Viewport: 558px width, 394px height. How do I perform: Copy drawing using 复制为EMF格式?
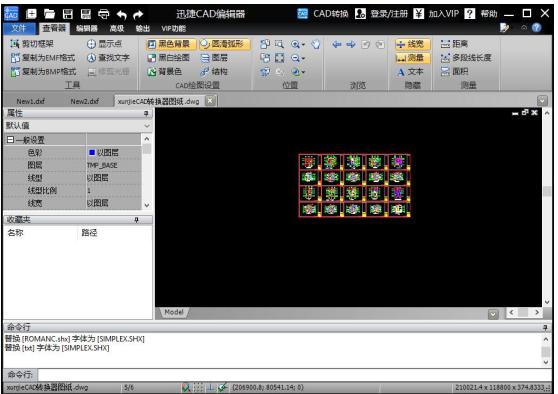(x=43, y=58)
